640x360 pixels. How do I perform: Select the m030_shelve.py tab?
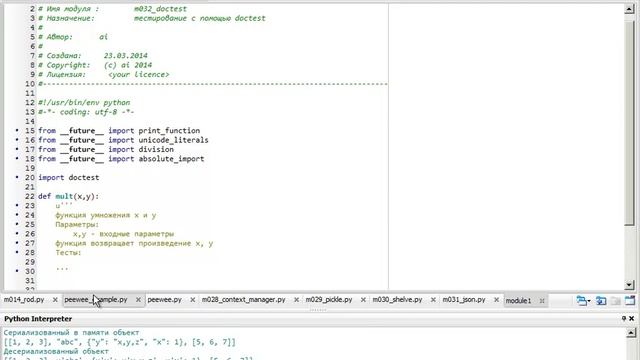pos(397,300)
